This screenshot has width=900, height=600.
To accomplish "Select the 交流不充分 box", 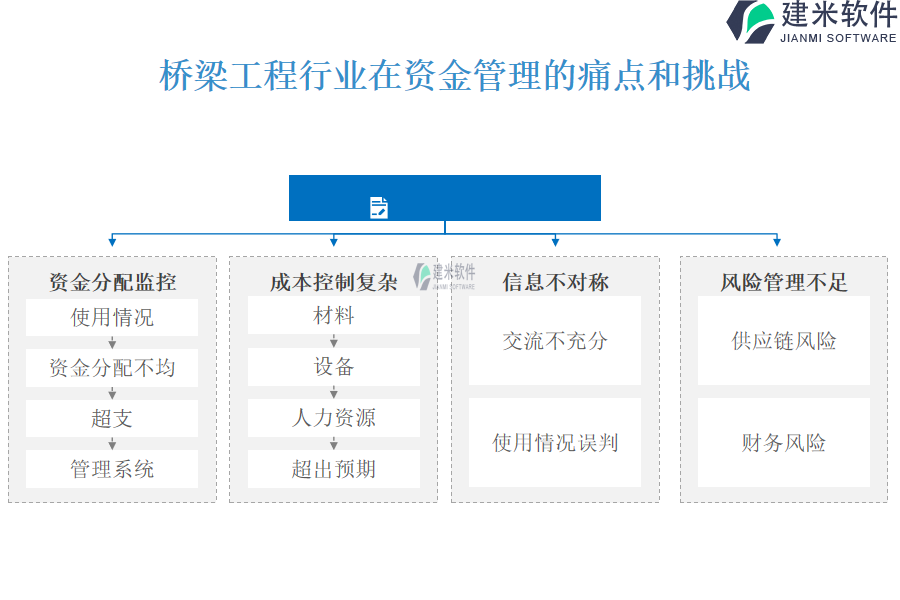I will [x=555, y=340].
